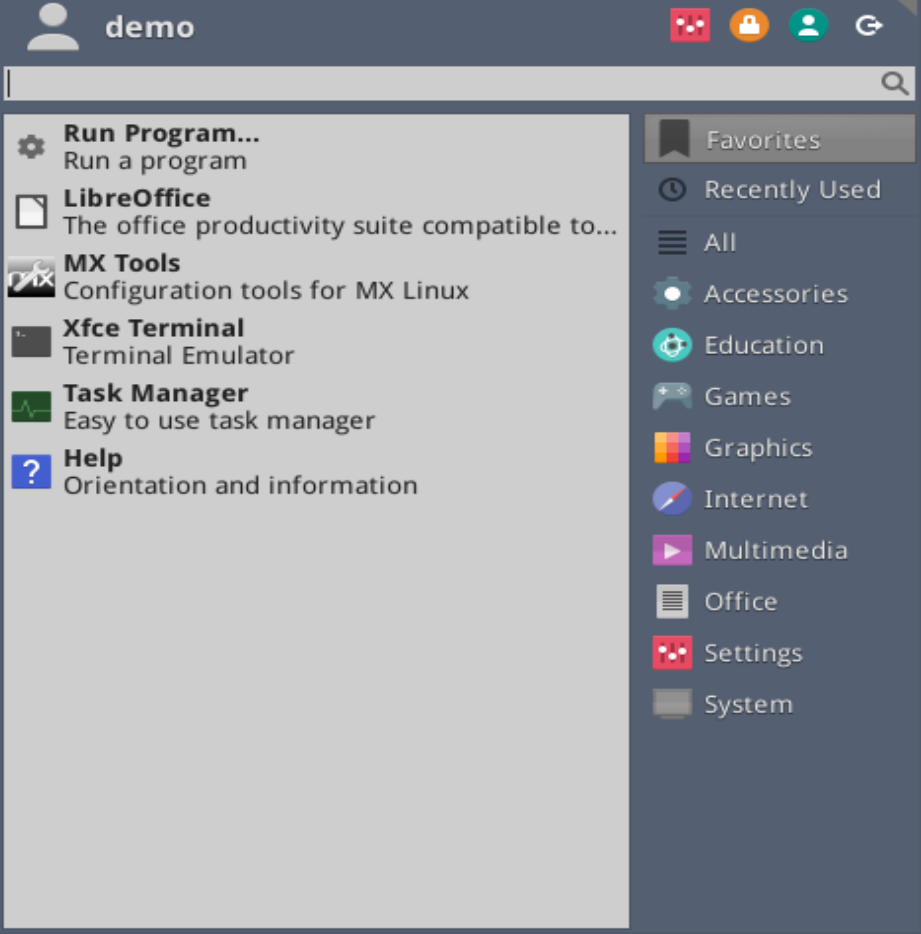Click the Accessories category icon

[x=672, y=293]
